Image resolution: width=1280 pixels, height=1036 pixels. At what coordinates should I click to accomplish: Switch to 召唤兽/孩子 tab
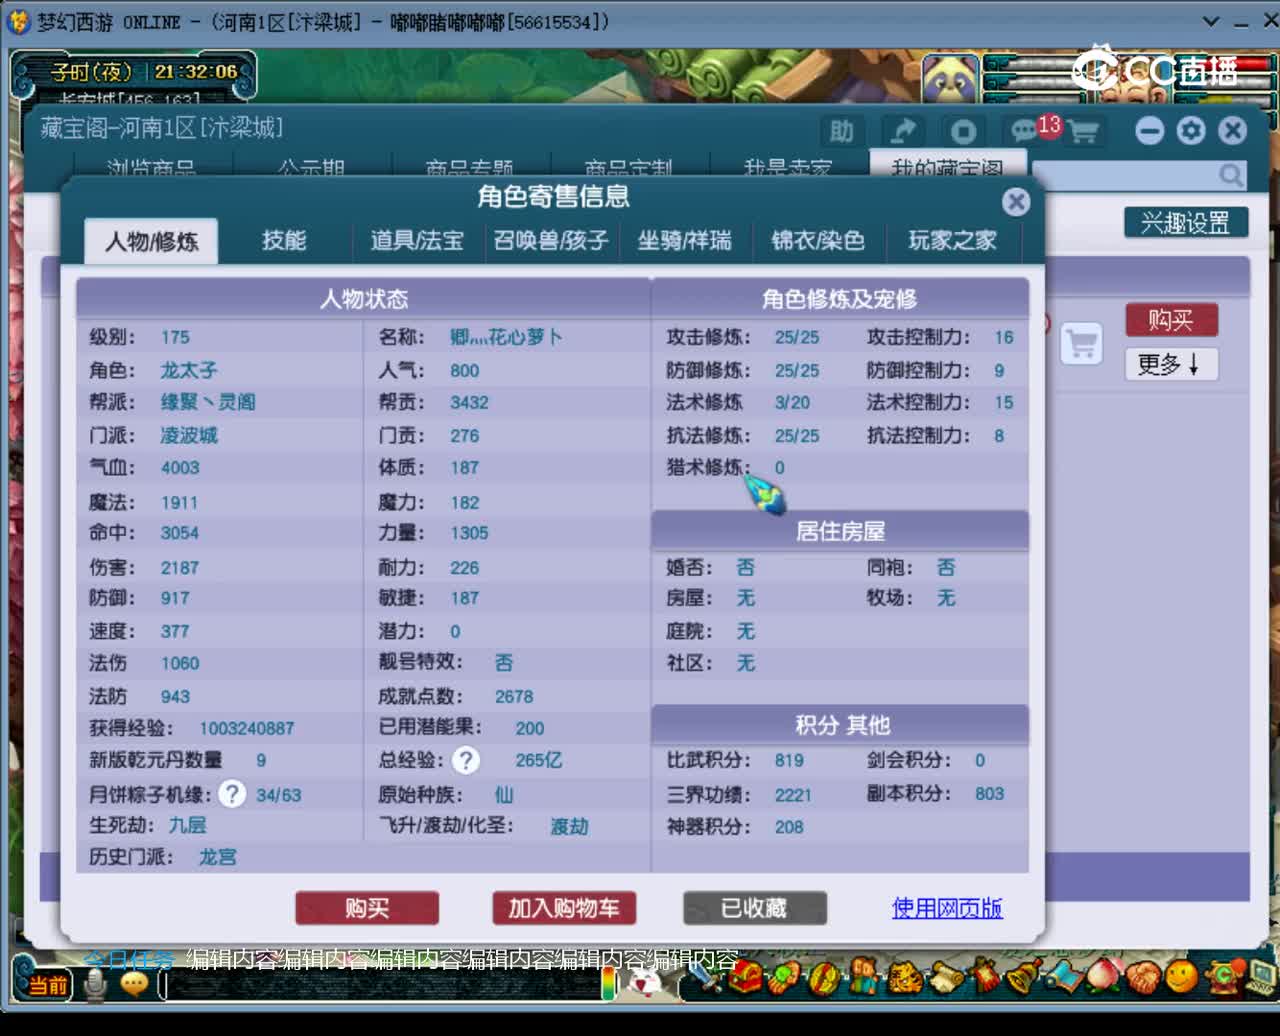point(551,241)
